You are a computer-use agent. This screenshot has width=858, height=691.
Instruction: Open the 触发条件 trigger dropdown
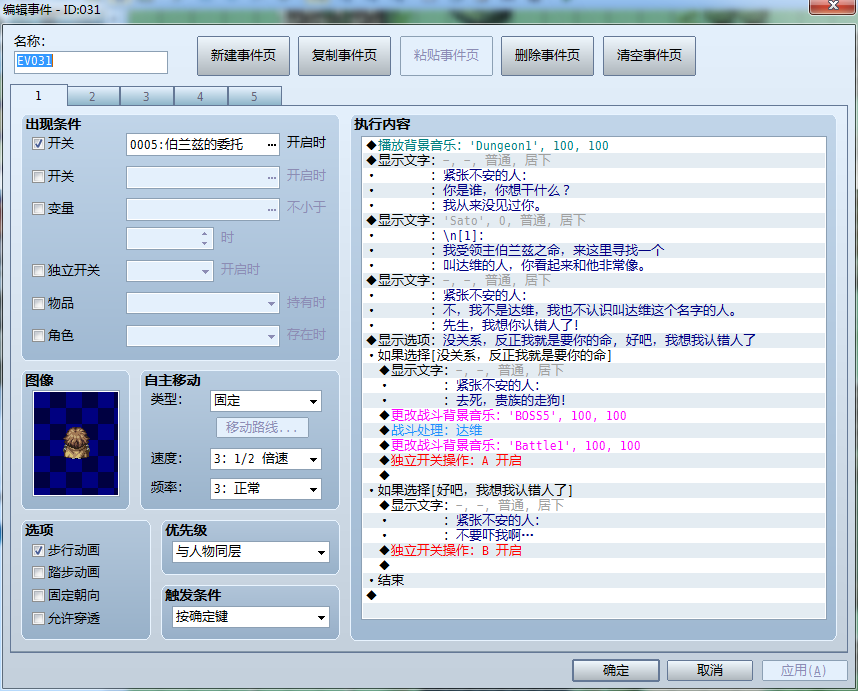(x=251, y=617)
